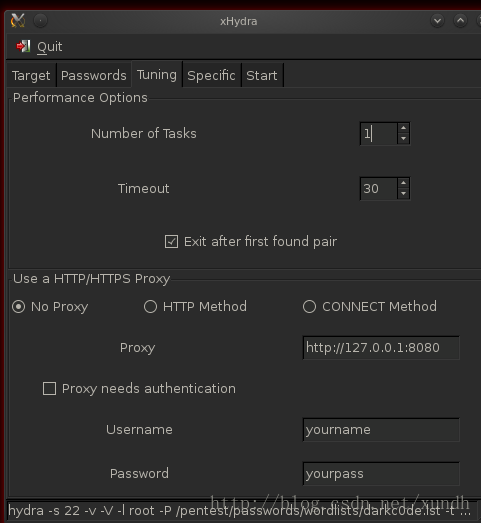Decrease Timeout value with down arrow
The width and height of the screenshot is (481, 523).
(x=404, y=193)
